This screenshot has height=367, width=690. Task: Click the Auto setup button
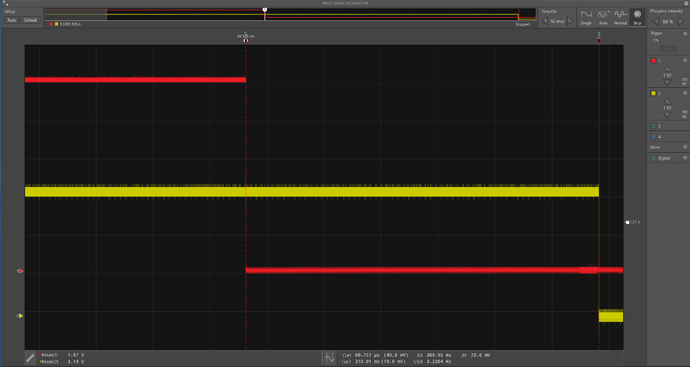tap(11, 20)
